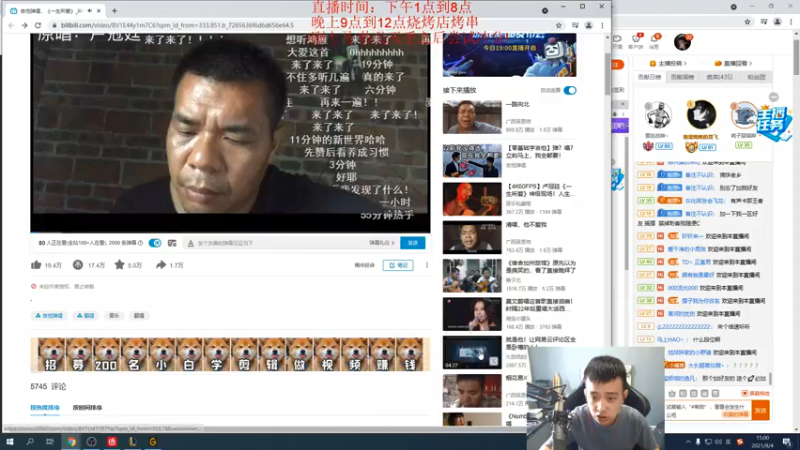The image size is (800, 450).
Task: Click the 19:00 livestream promo banner
Action: (509, 55)
